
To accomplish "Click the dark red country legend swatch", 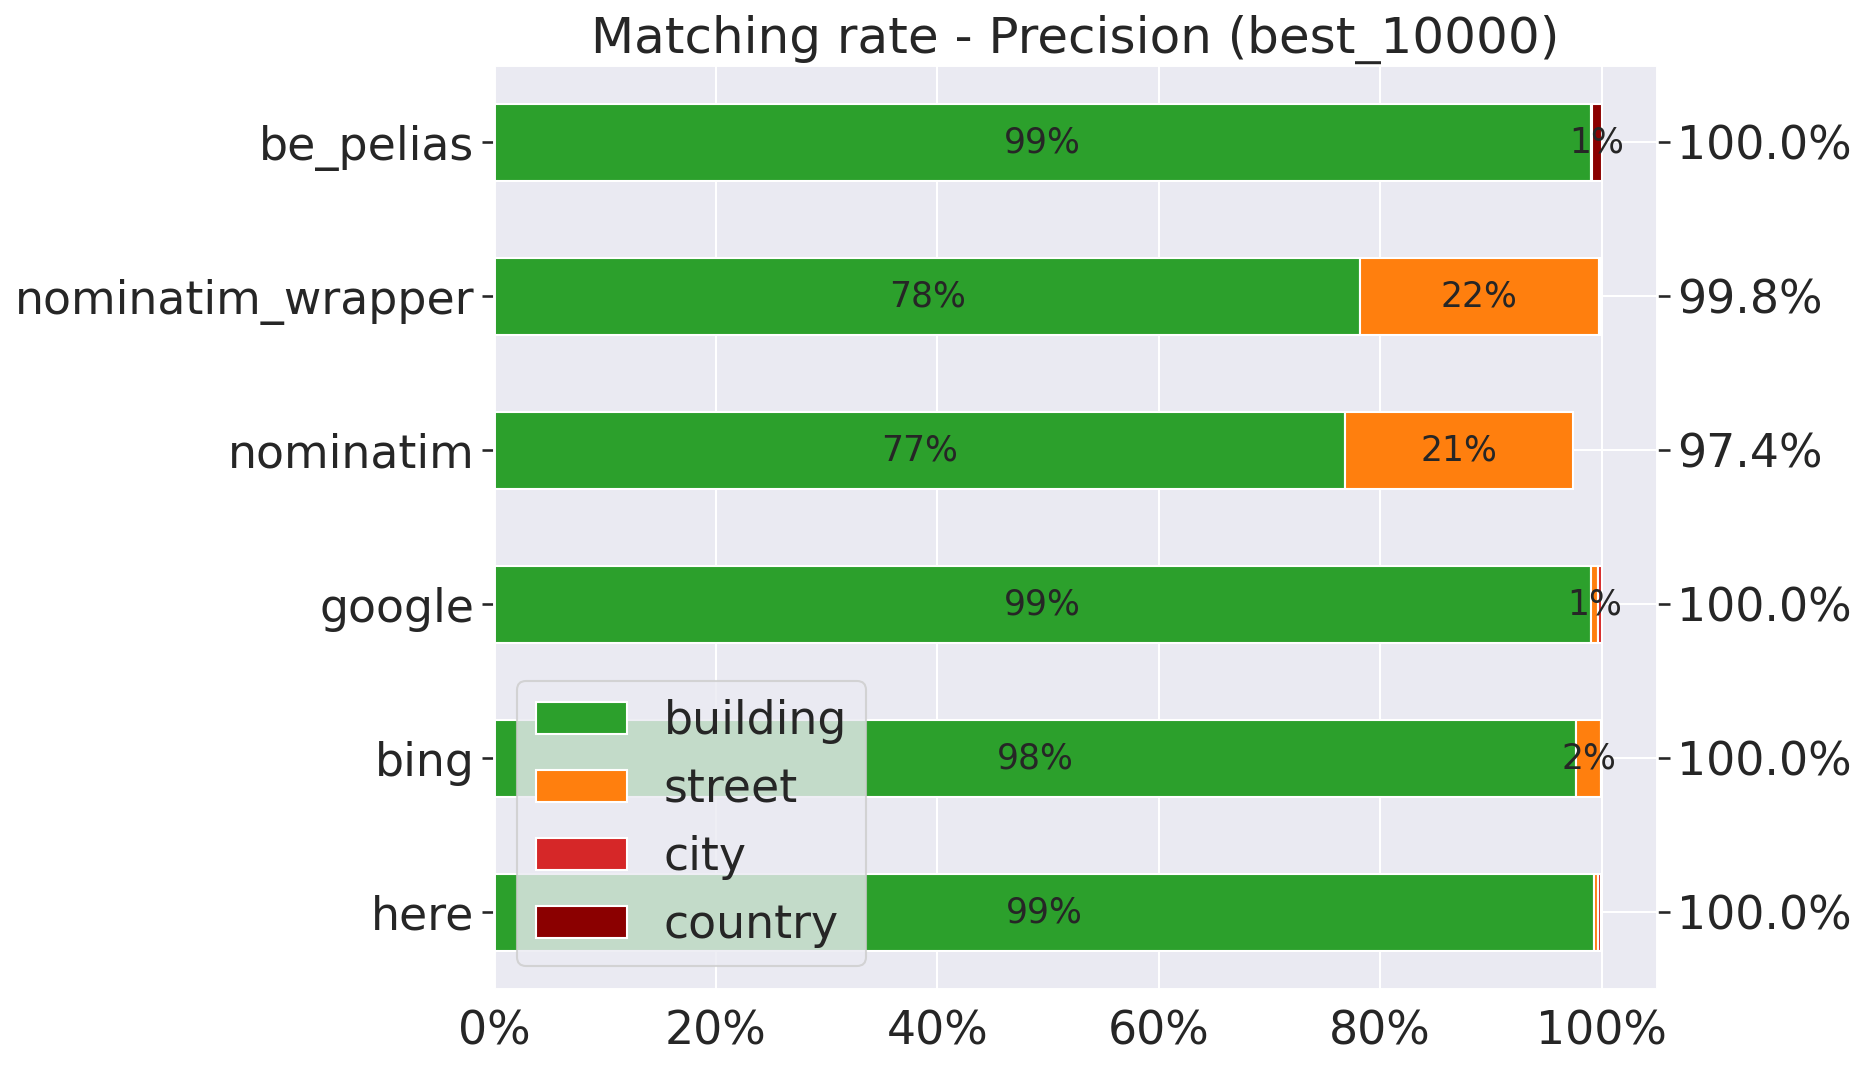I will (581, 922).
